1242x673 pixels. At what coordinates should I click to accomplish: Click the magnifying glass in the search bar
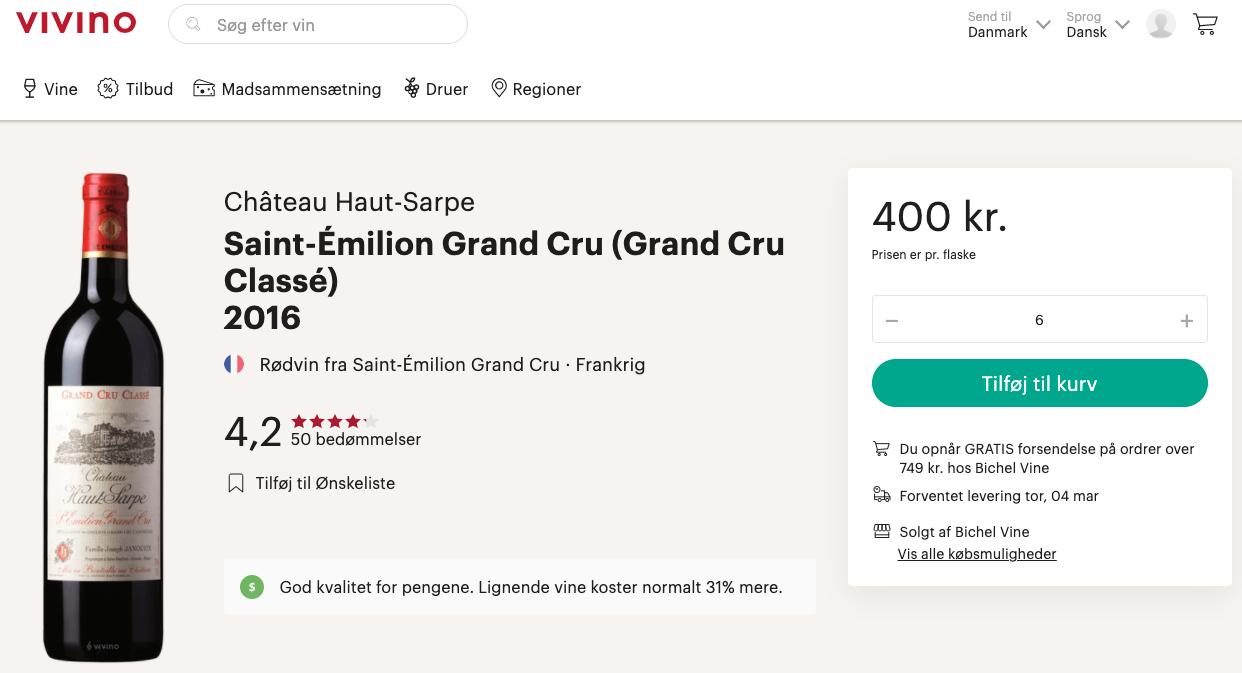[x=193, y=24]
